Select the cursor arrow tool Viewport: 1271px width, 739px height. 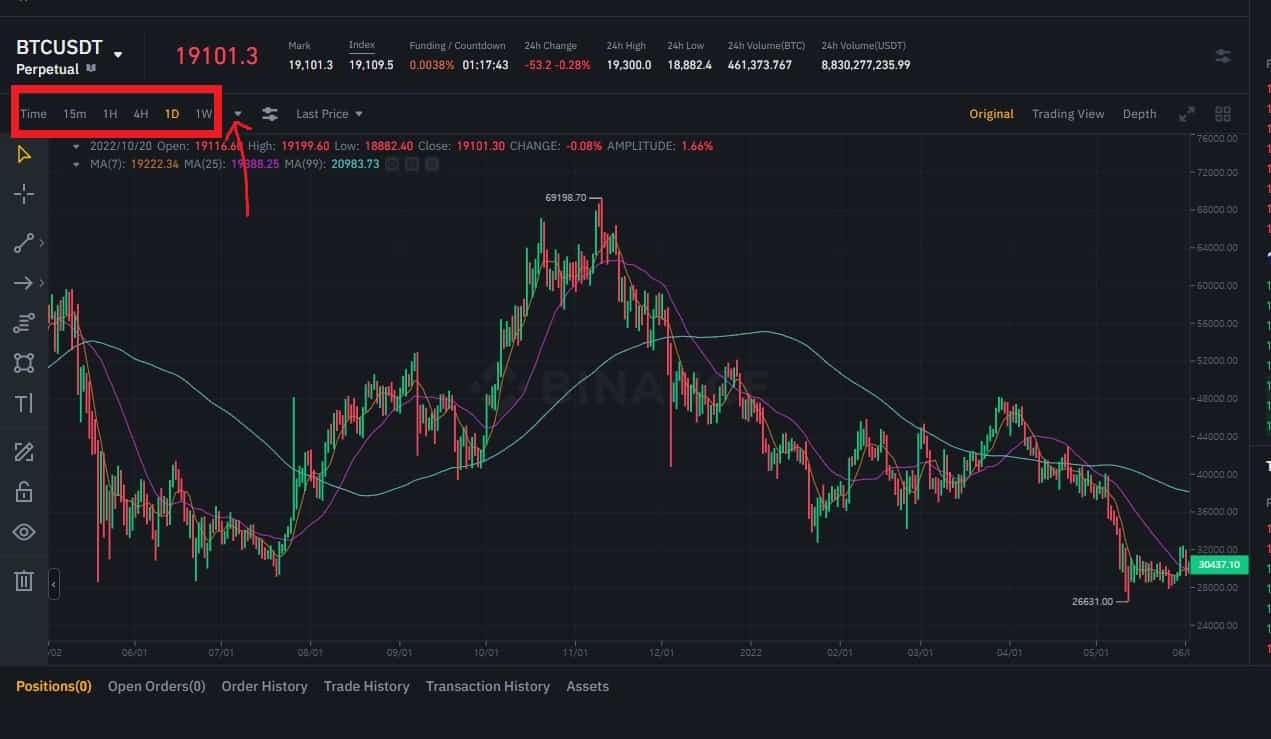[x=24, y=154]
